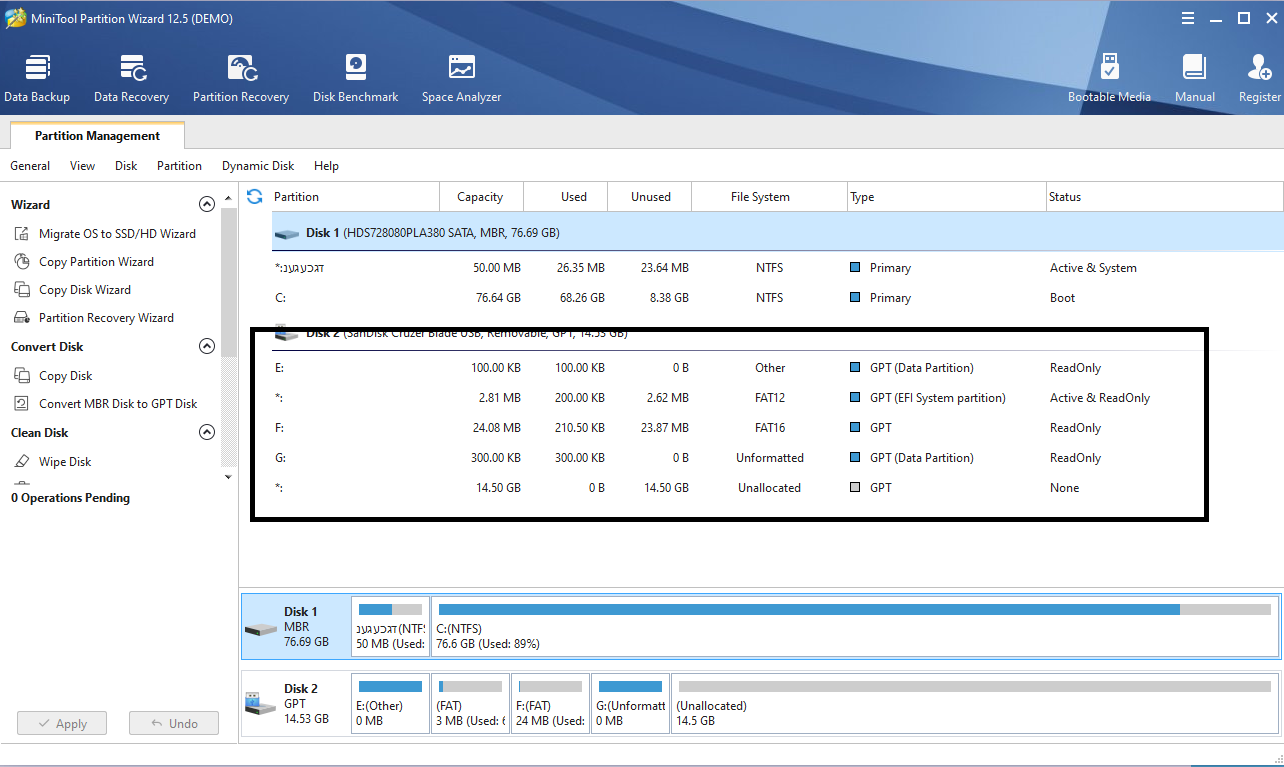This screenshot has height=767, width=1284.
Task: Start Disk Benchmark
Action: 355,79
